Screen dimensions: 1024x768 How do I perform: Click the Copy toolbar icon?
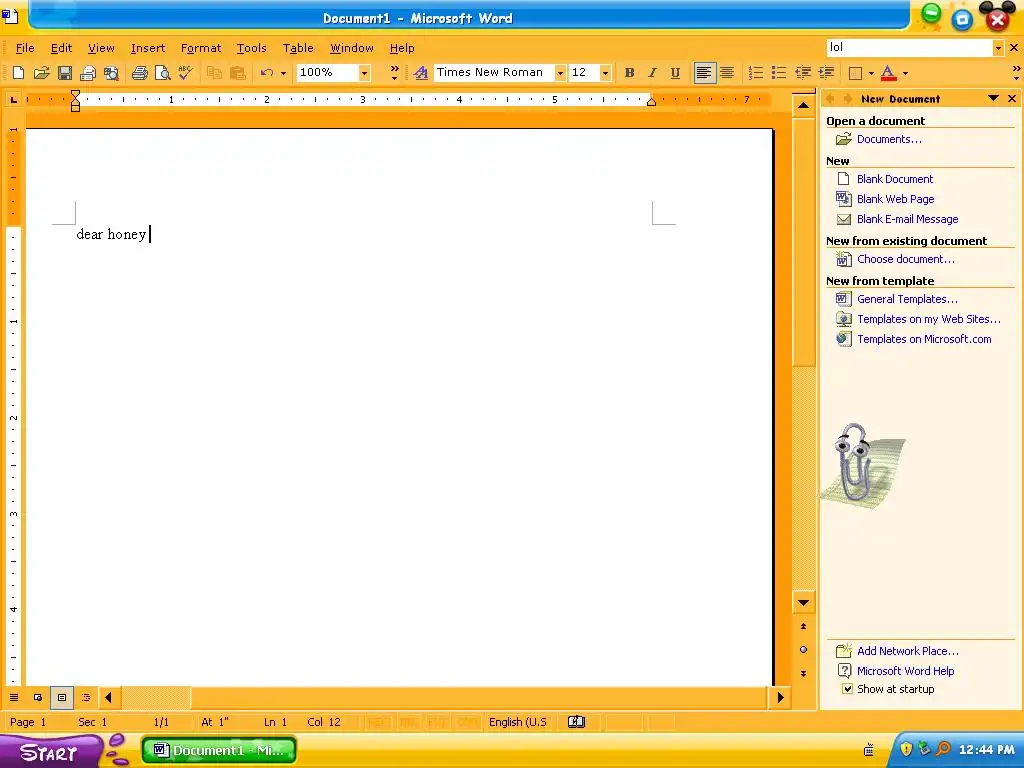point(214,72)
